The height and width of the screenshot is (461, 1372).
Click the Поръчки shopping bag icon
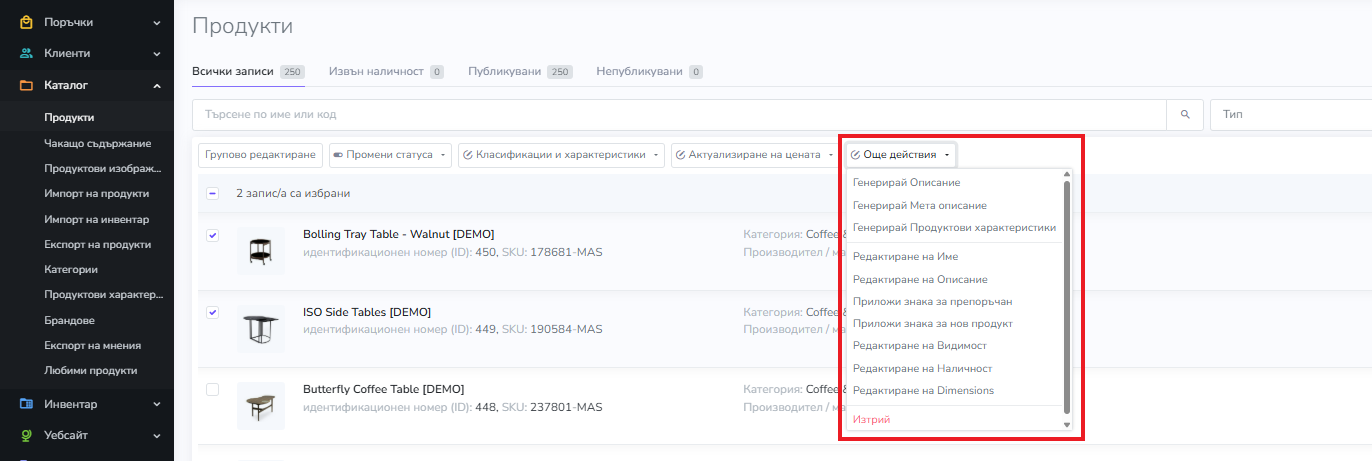click(x=26, y=22)
